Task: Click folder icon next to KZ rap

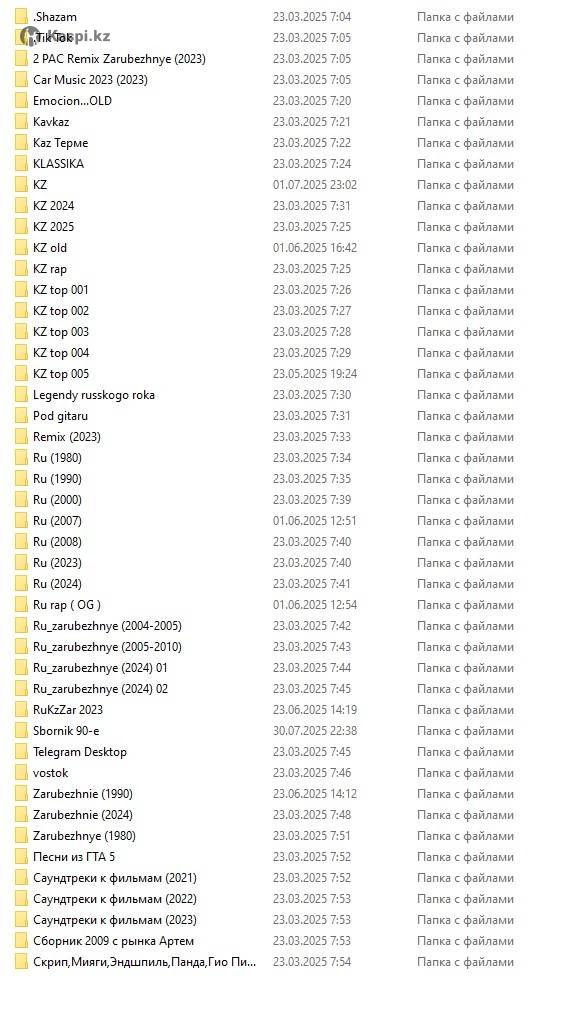Action: pyautogui.click(x=21, y=269)
